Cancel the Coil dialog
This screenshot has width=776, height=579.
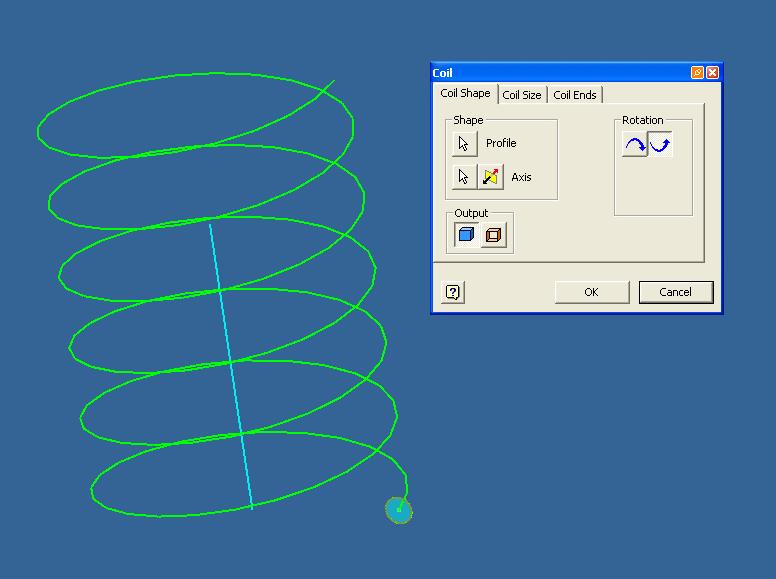pyautogui.click(x=676, y=292)
